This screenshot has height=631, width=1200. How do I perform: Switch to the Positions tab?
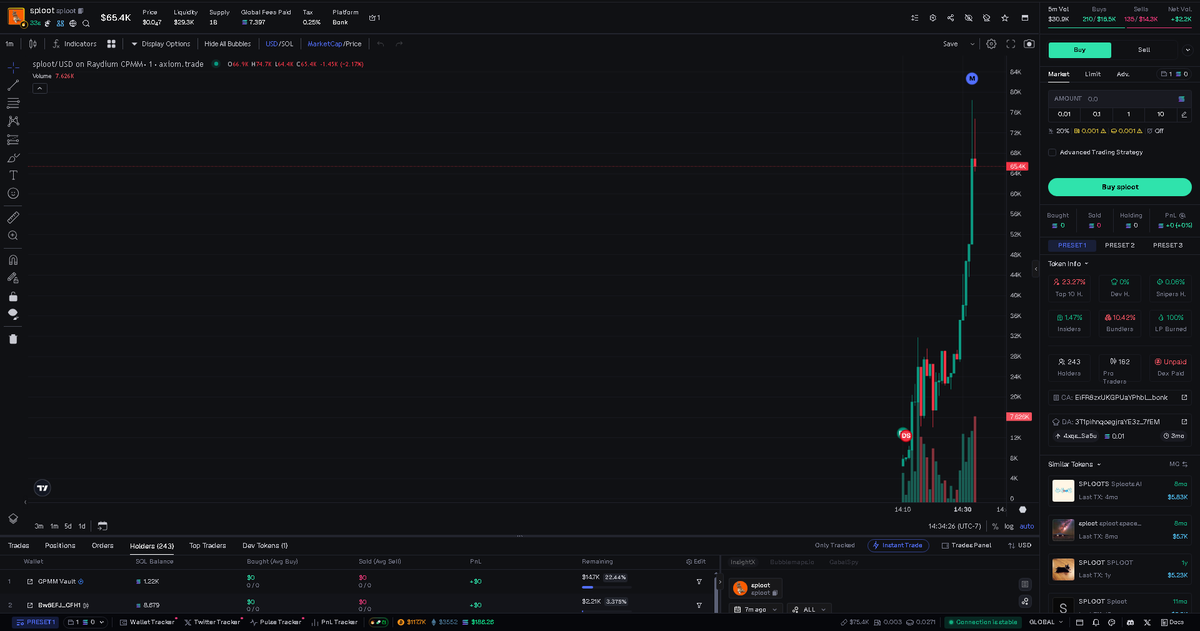pos(60,546)
